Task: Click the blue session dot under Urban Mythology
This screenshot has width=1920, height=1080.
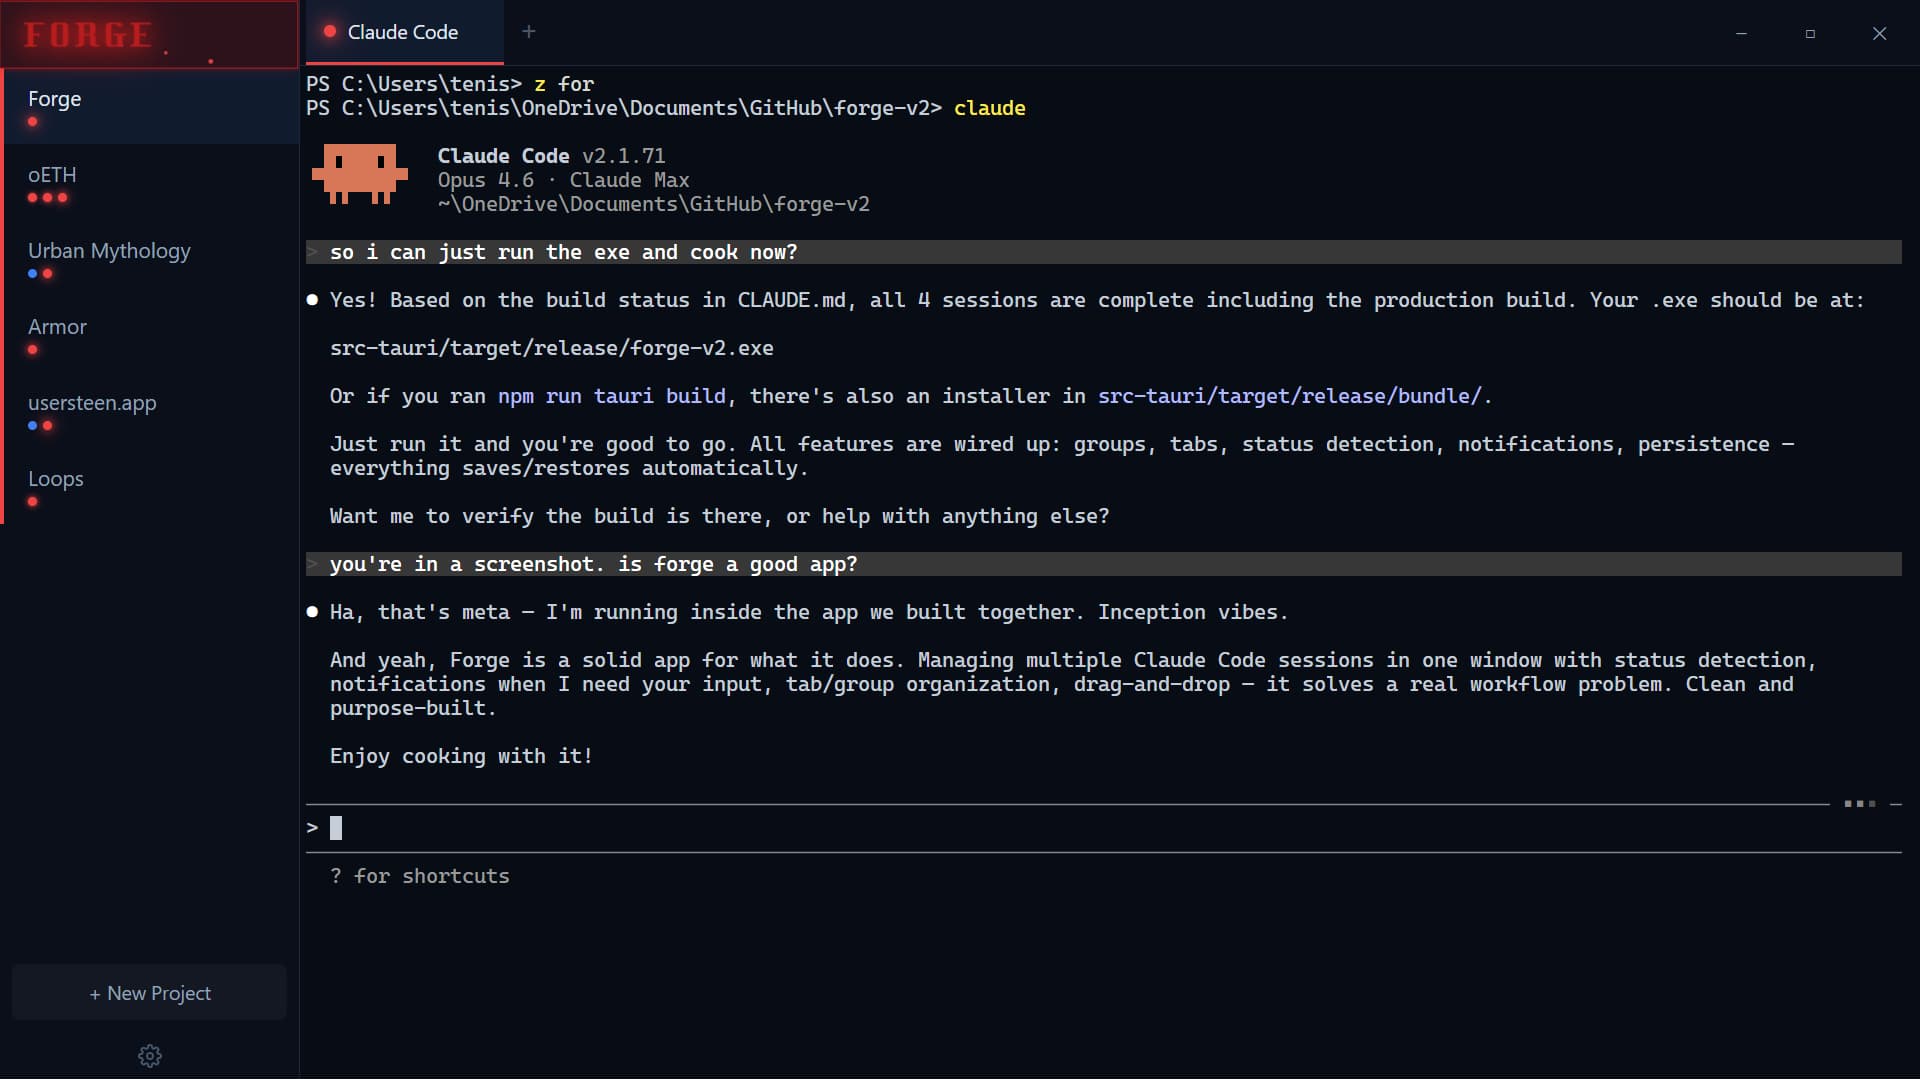Action: 33,273
